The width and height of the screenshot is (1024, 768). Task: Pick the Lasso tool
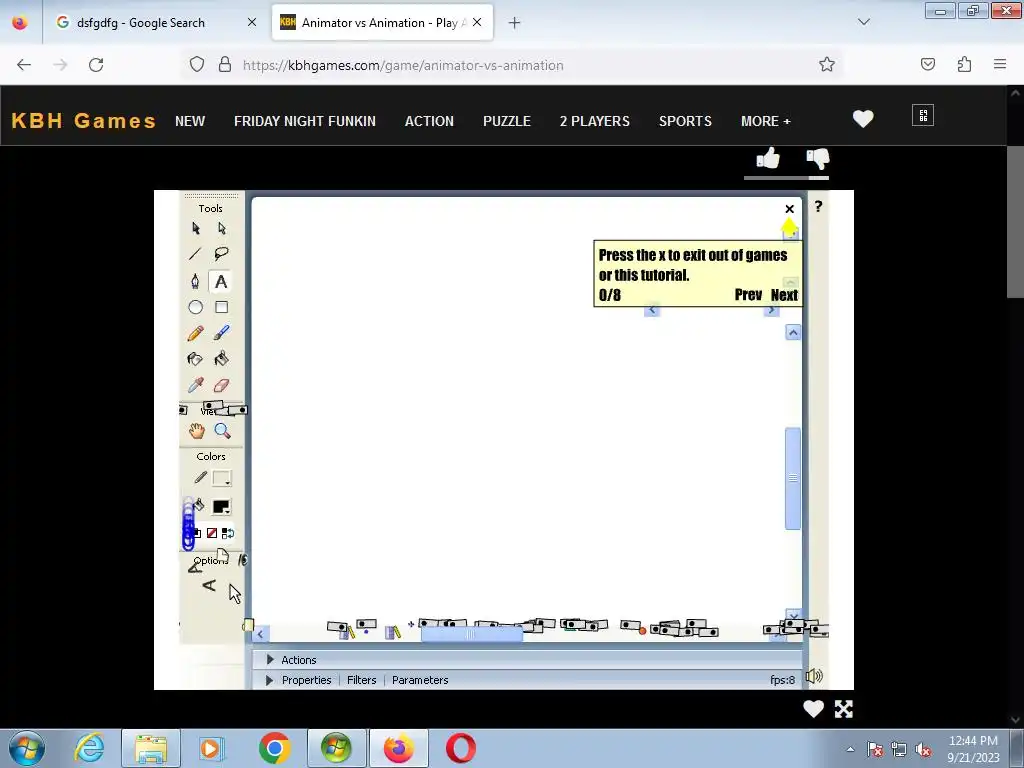click(221, 254)
